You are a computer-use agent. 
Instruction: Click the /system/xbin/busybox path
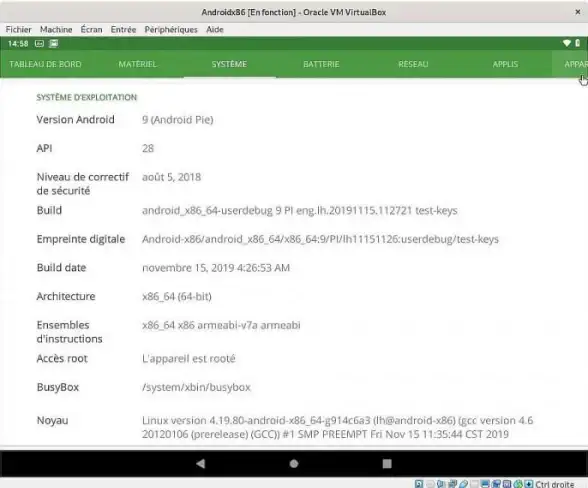pos(196,387)
